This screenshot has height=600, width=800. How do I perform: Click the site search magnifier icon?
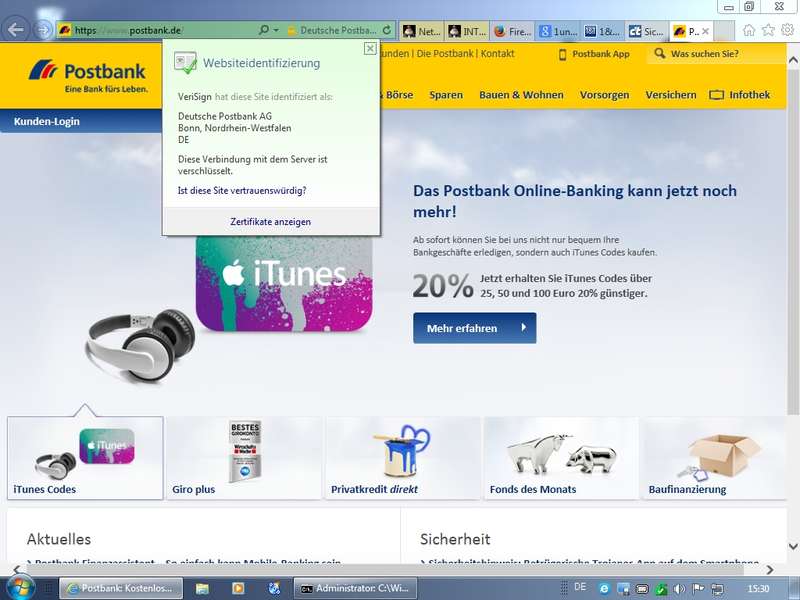[x=660, y=54]
